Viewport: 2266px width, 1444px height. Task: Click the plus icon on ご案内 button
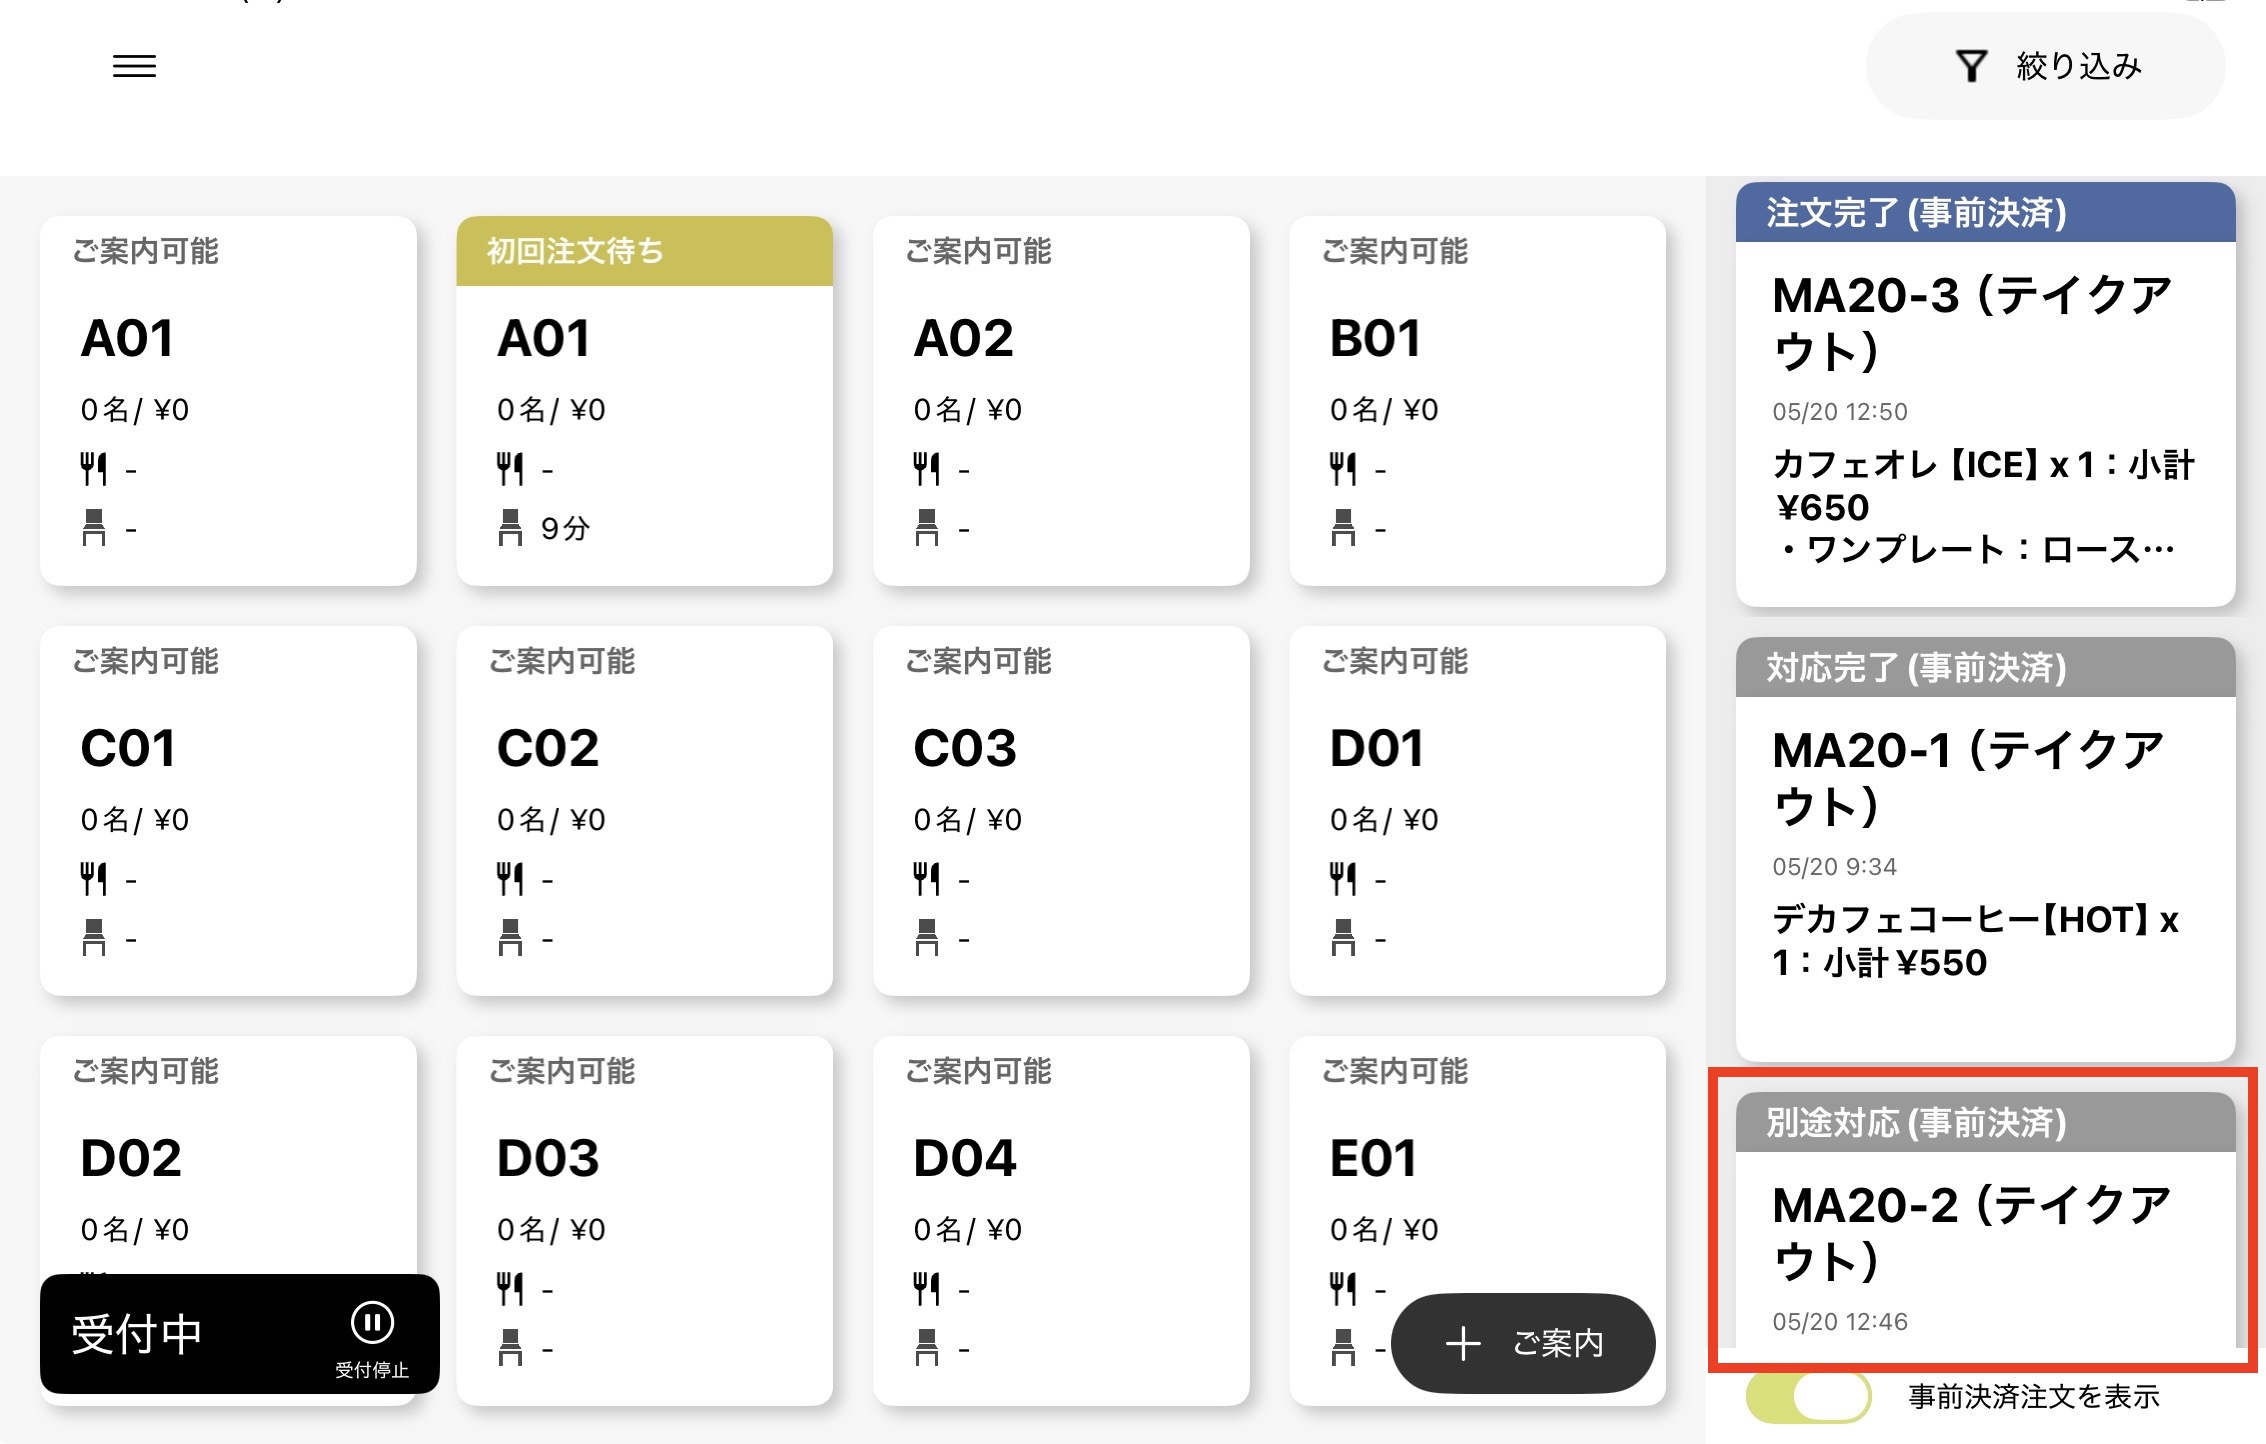click(1462, 1343)
